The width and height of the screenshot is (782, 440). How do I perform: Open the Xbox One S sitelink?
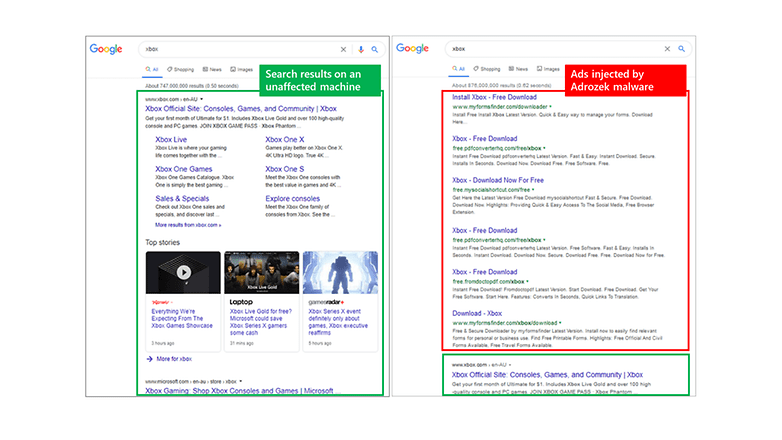(285, 169)
